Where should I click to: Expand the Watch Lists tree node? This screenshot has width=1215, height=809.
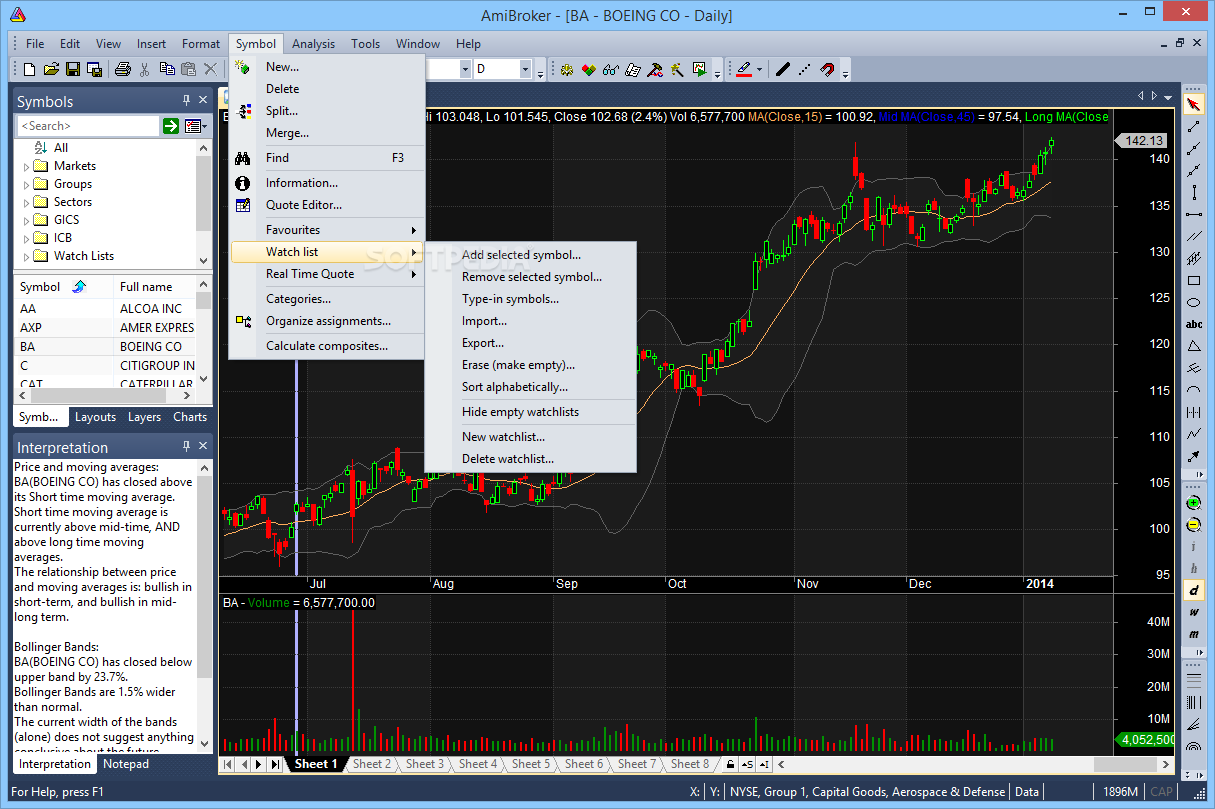pyautogui.click(x=27, y=256)
